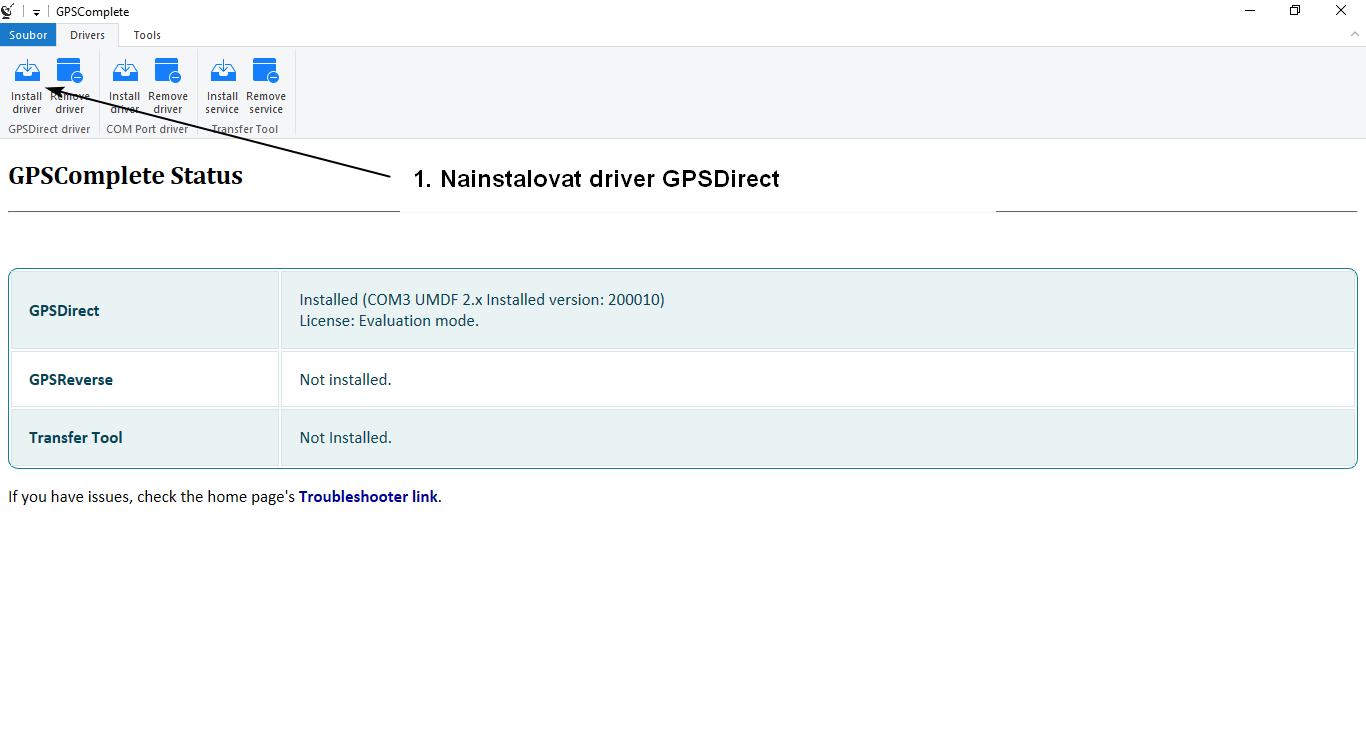Collapse the ribbon using the chevron on the right

pyautogui.click(x=1356, y=34)
